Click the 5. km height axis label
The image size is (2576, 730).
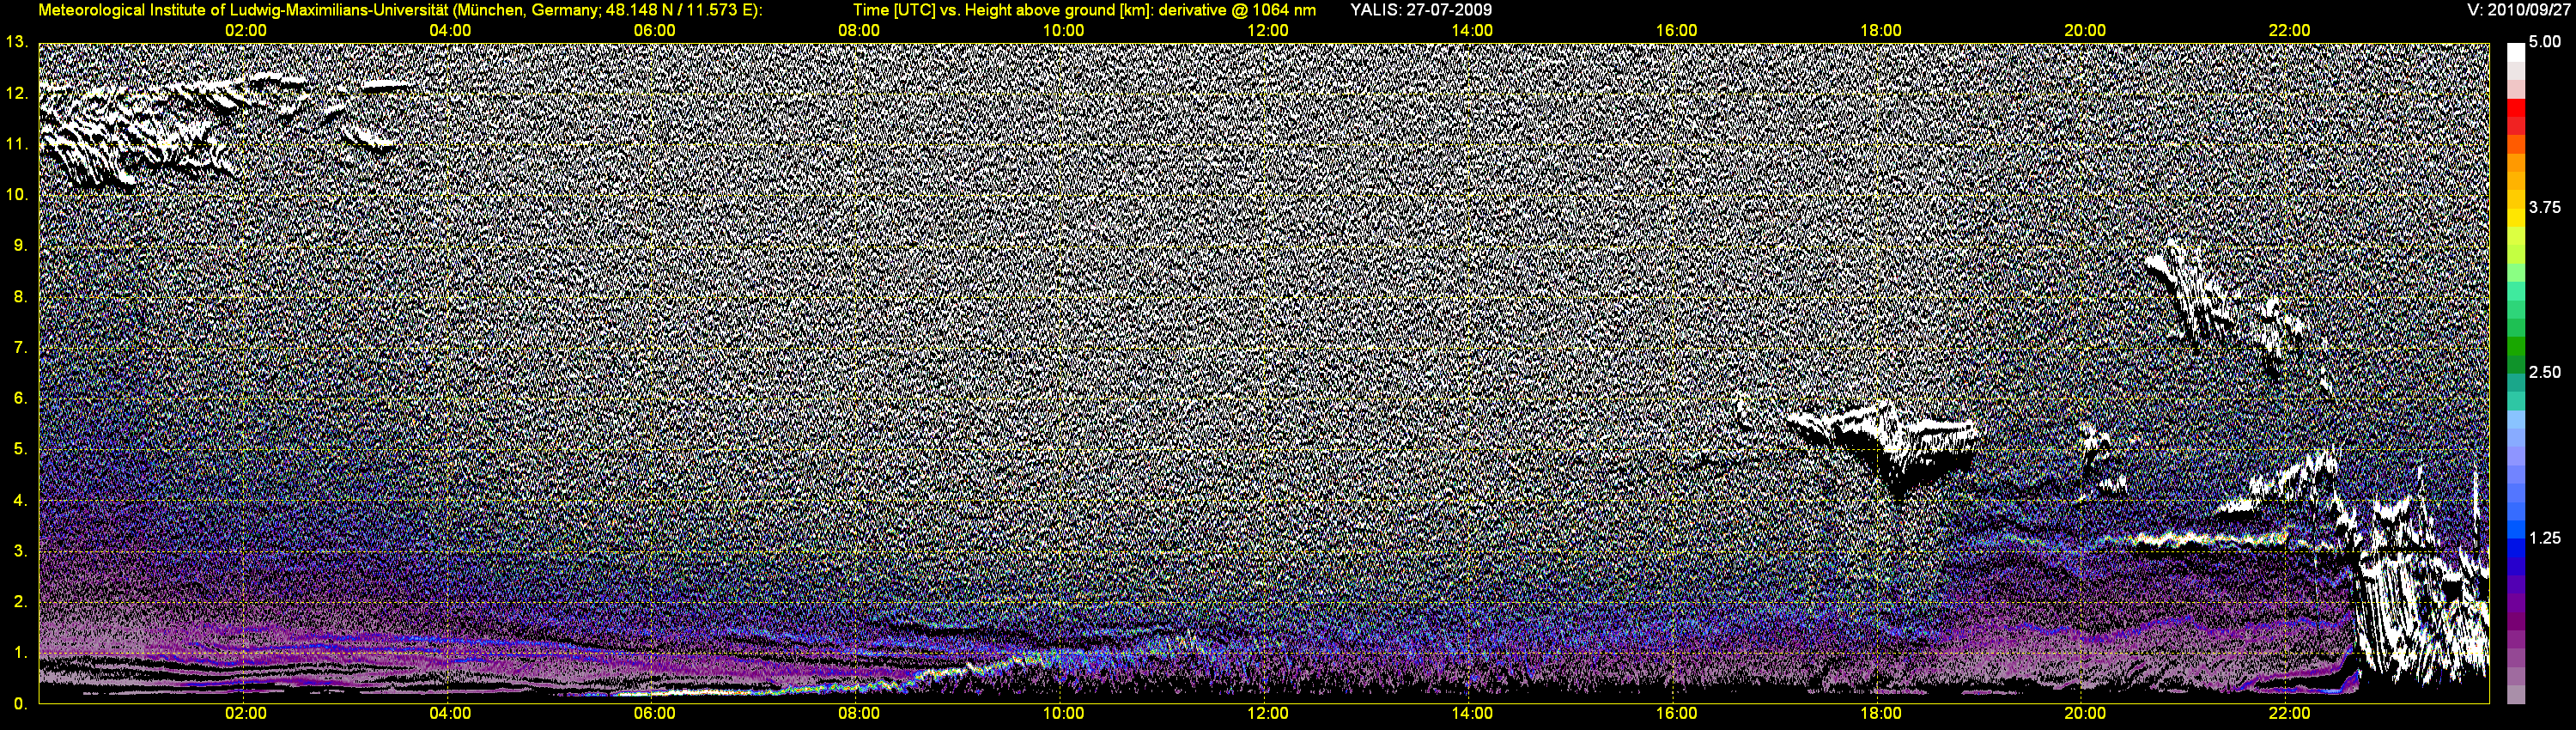click(20, 449)
